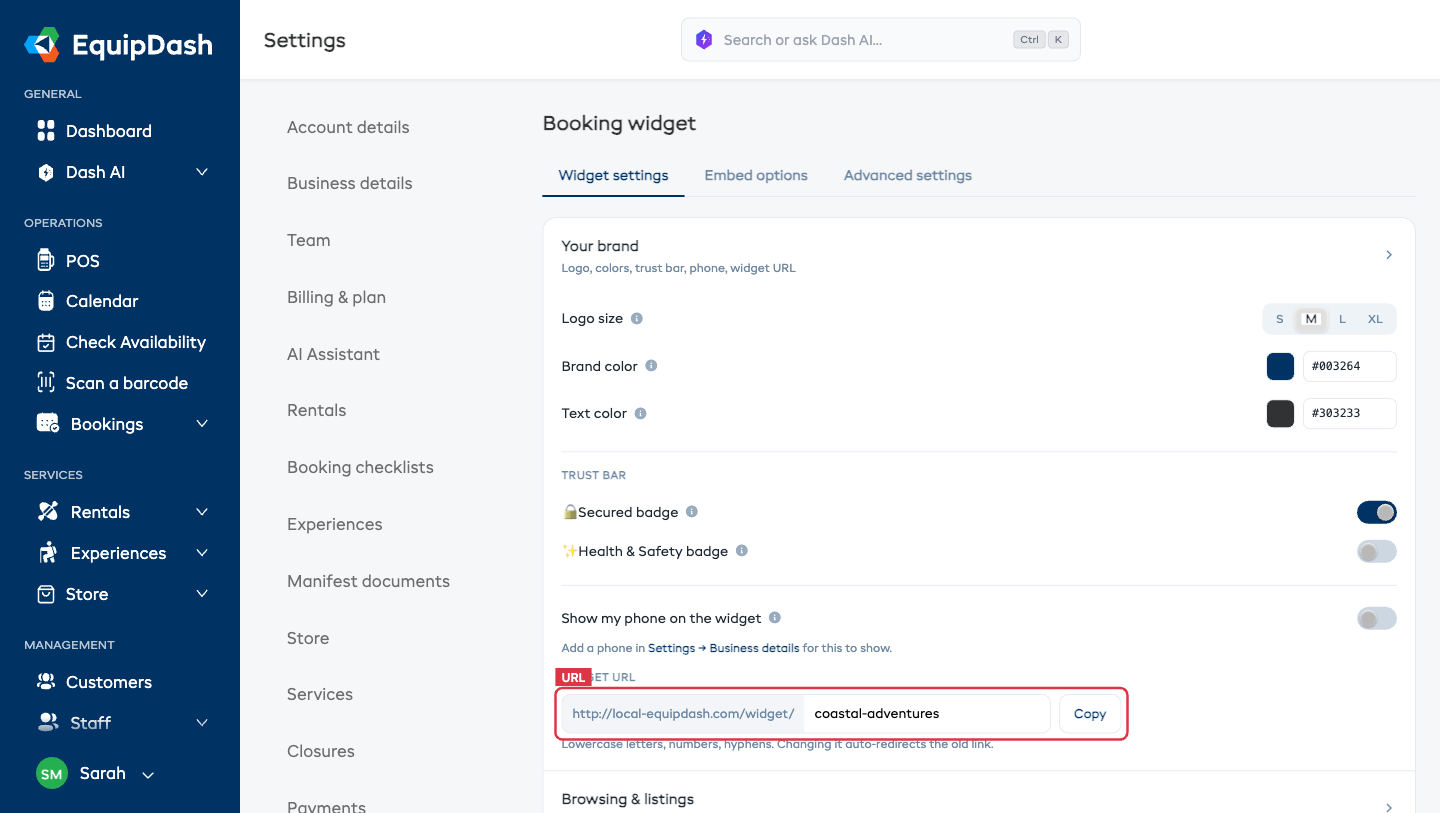The height and width of the screenshot is (813, 1440).
Task: Click the Show my phone info icon
Action: 775,618
